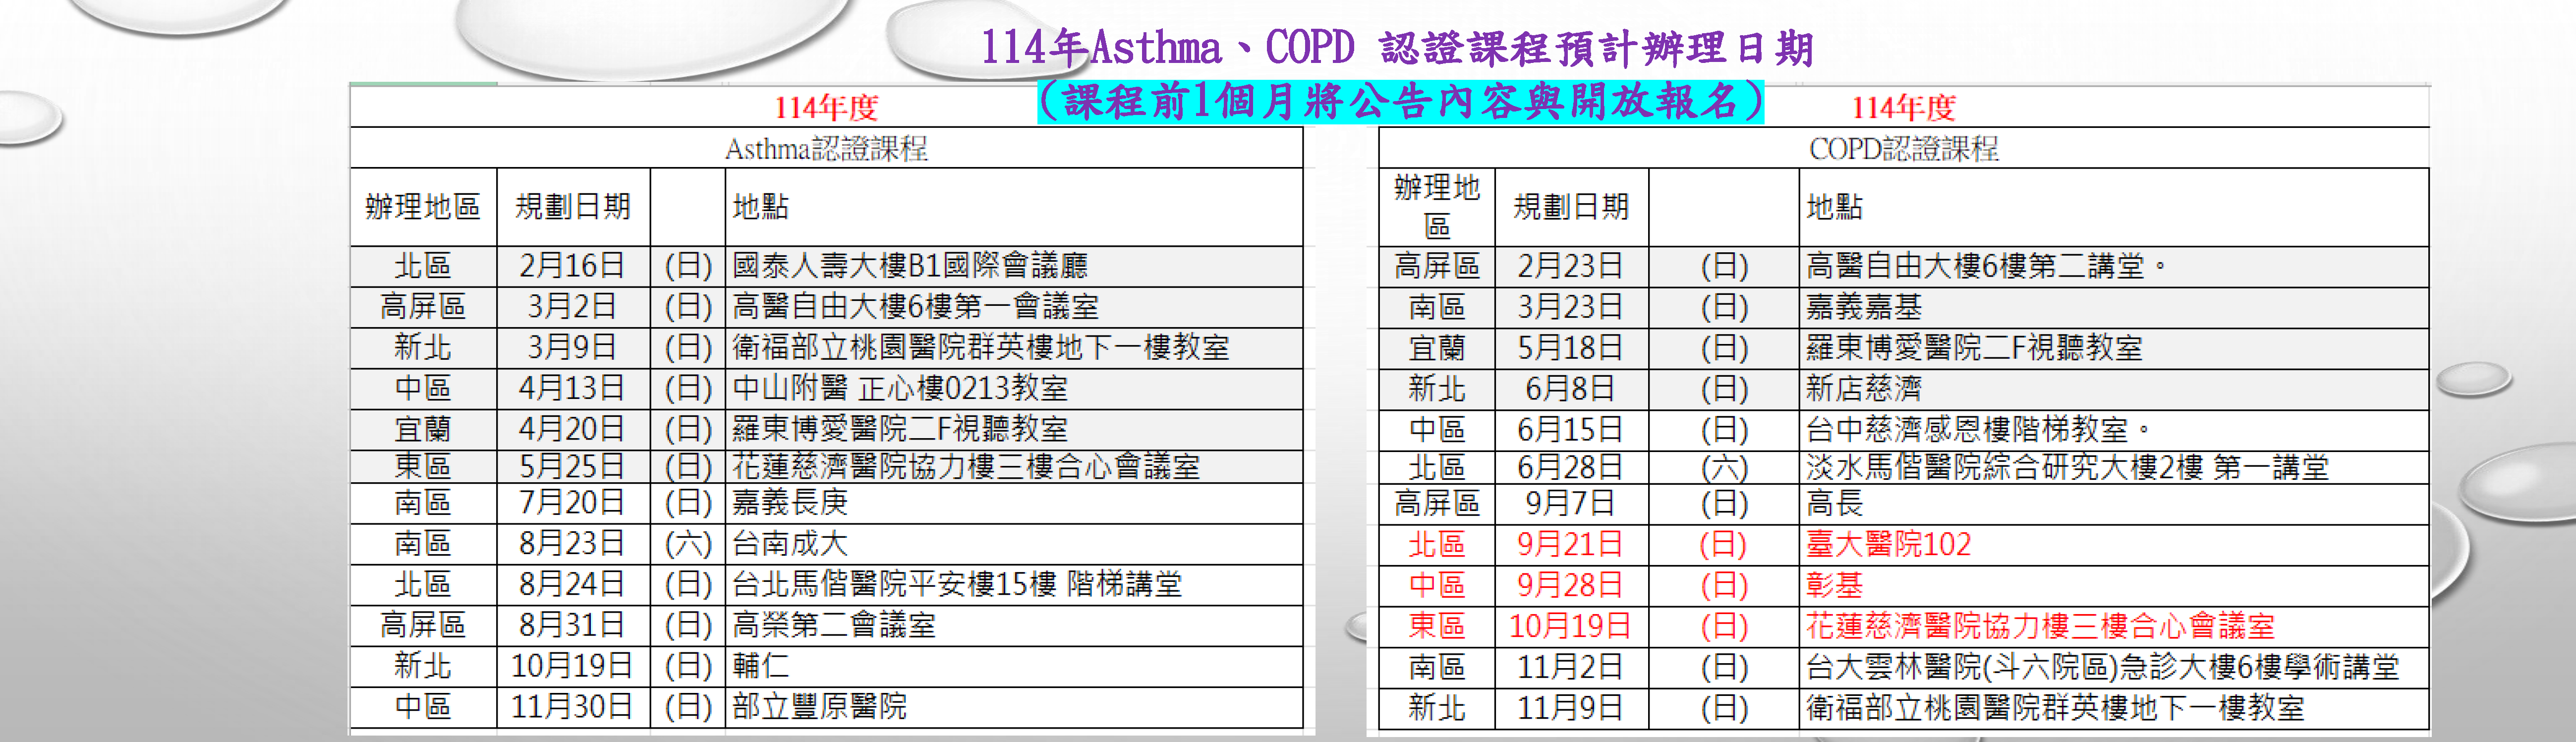This screenshot has width=2576, height=742.
Task: Click red region cell '東區' in COPD table
Action: [1437, 626]
